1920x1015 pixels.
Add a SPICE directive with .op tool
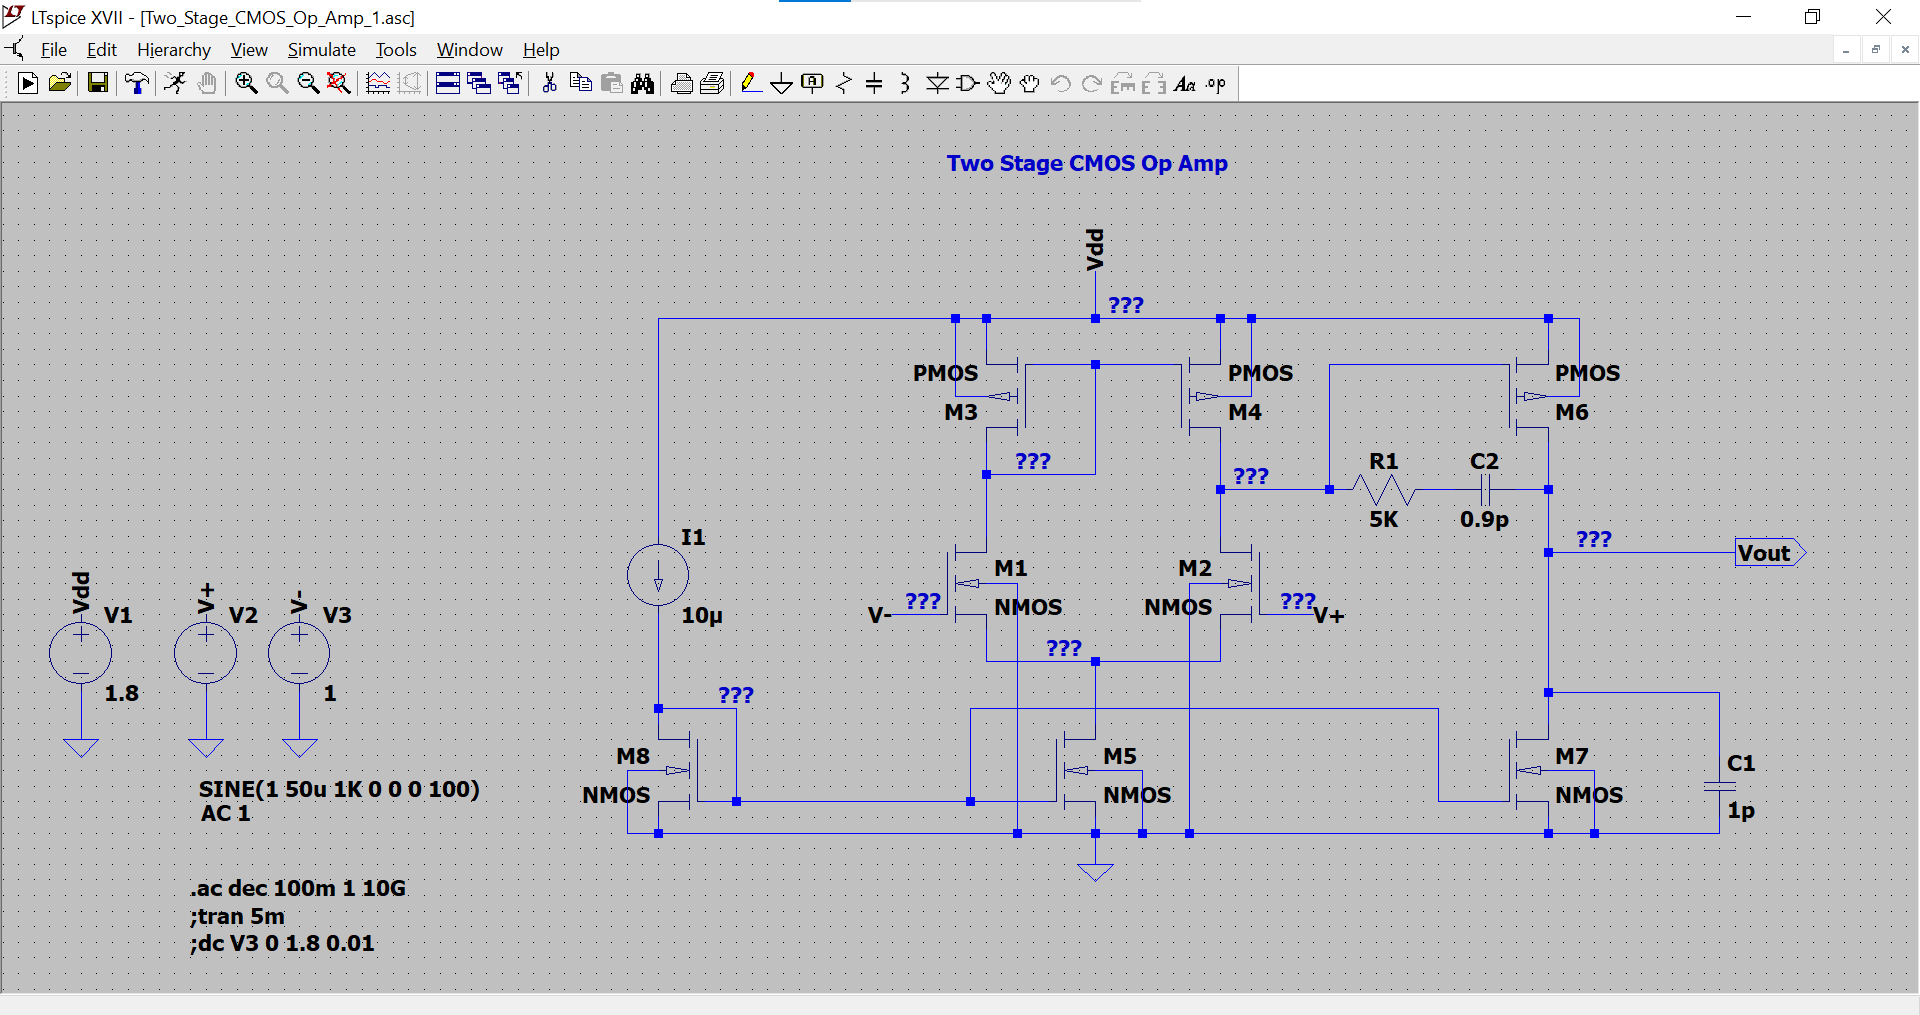click(x=1213, y=83)
